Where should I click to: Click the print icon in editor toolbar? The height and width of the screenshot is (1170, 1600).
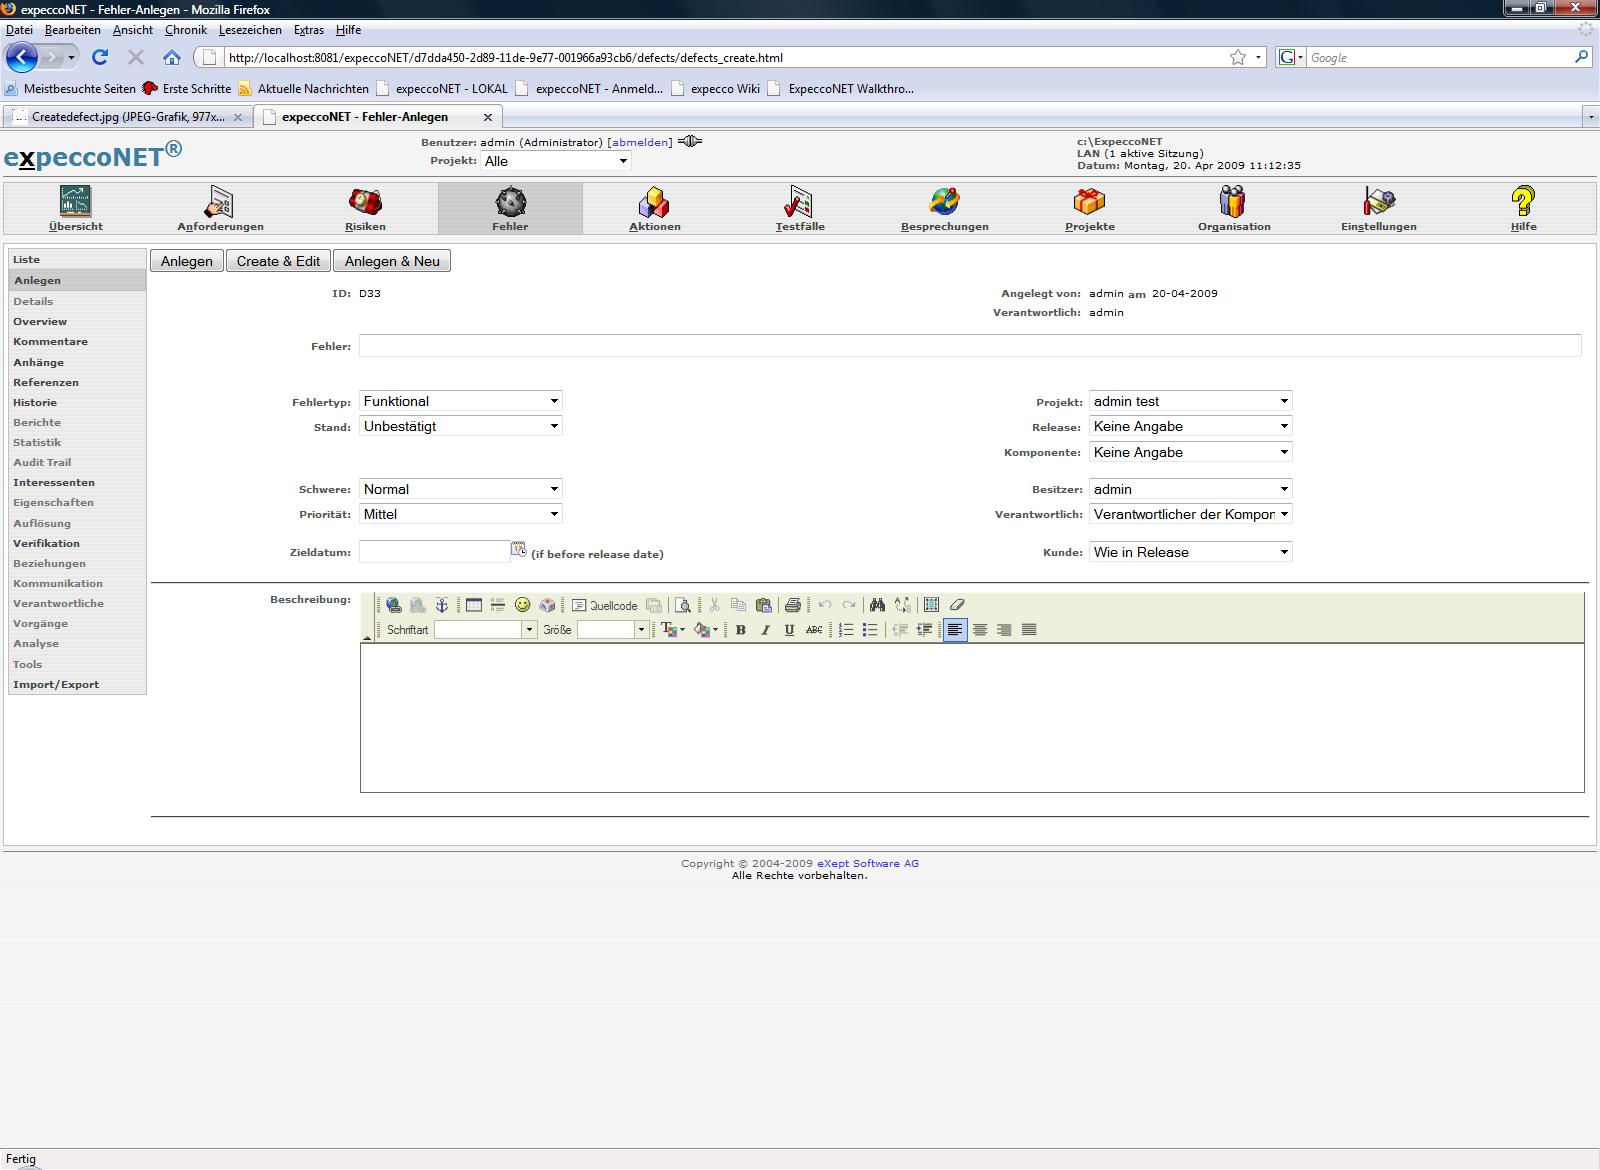click(792, 605)
